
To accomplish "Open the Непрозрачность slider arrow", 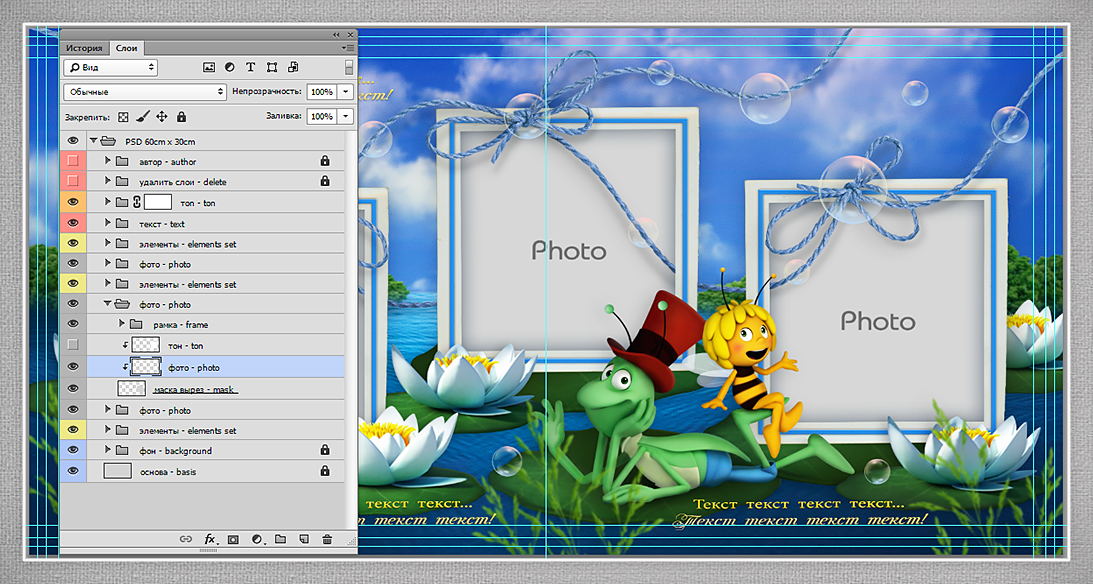I will click(x=346, y=92).
